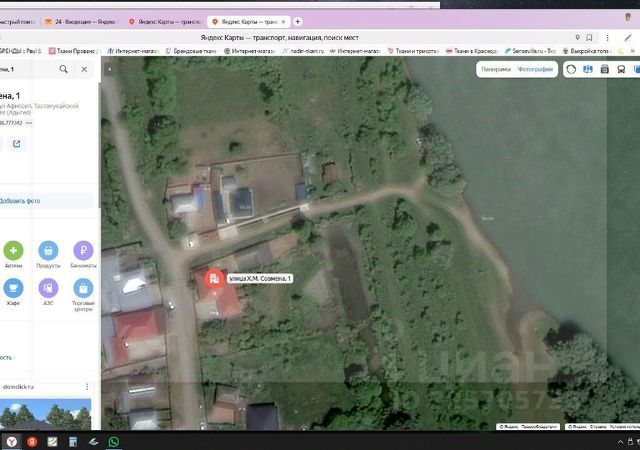
Task: Open the Senseville.ru bookmark
Action: click(531, 51)
